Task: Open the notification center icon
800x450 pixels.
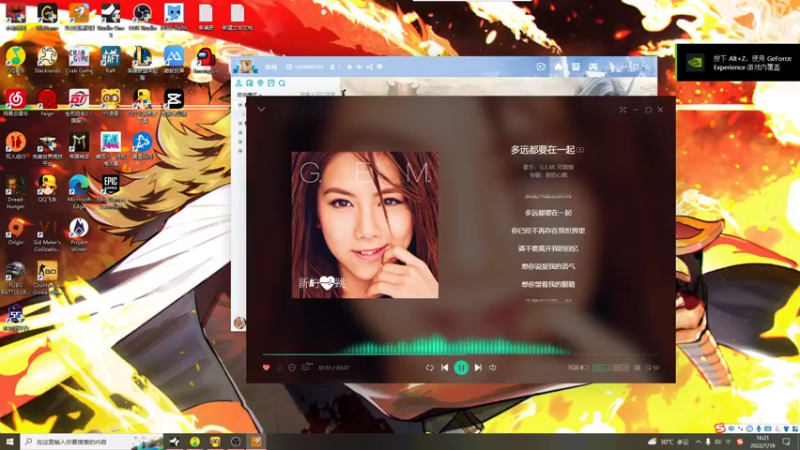Action: [786, 442]
